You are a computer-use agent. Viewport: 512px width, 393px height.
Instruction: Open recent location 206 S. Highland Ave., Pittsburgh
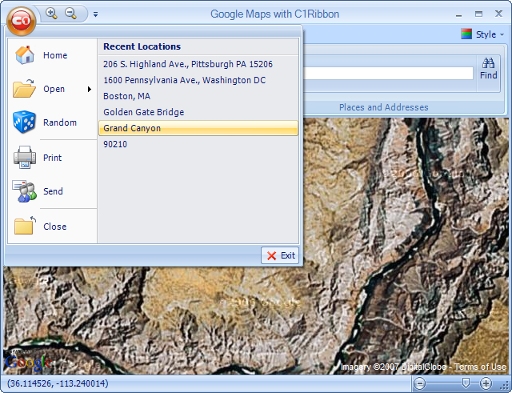click(x=198, y=64)
